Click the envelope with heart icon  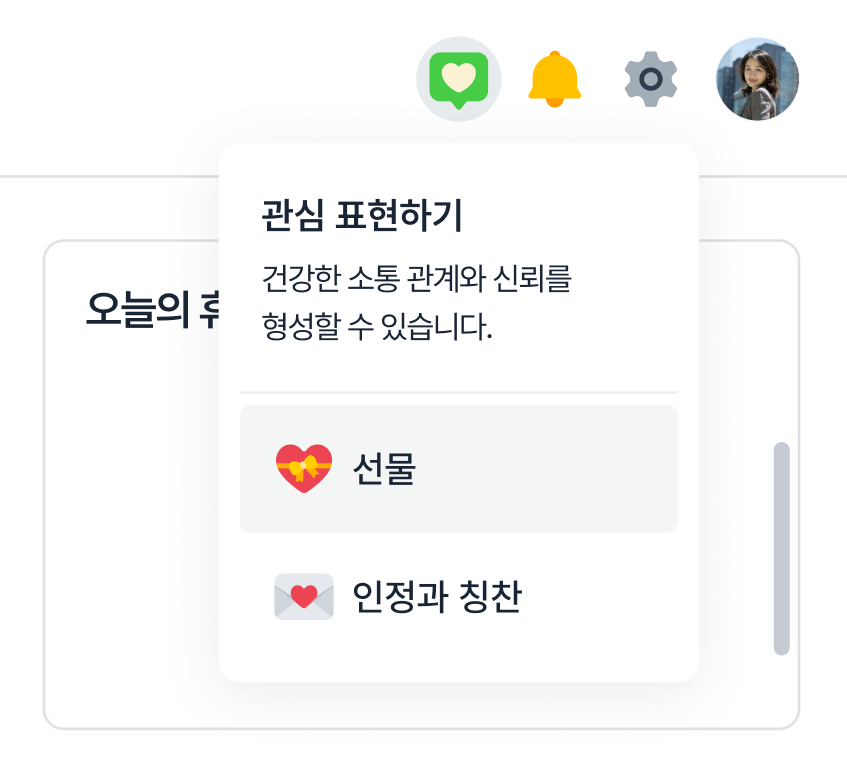coord(303,597)
